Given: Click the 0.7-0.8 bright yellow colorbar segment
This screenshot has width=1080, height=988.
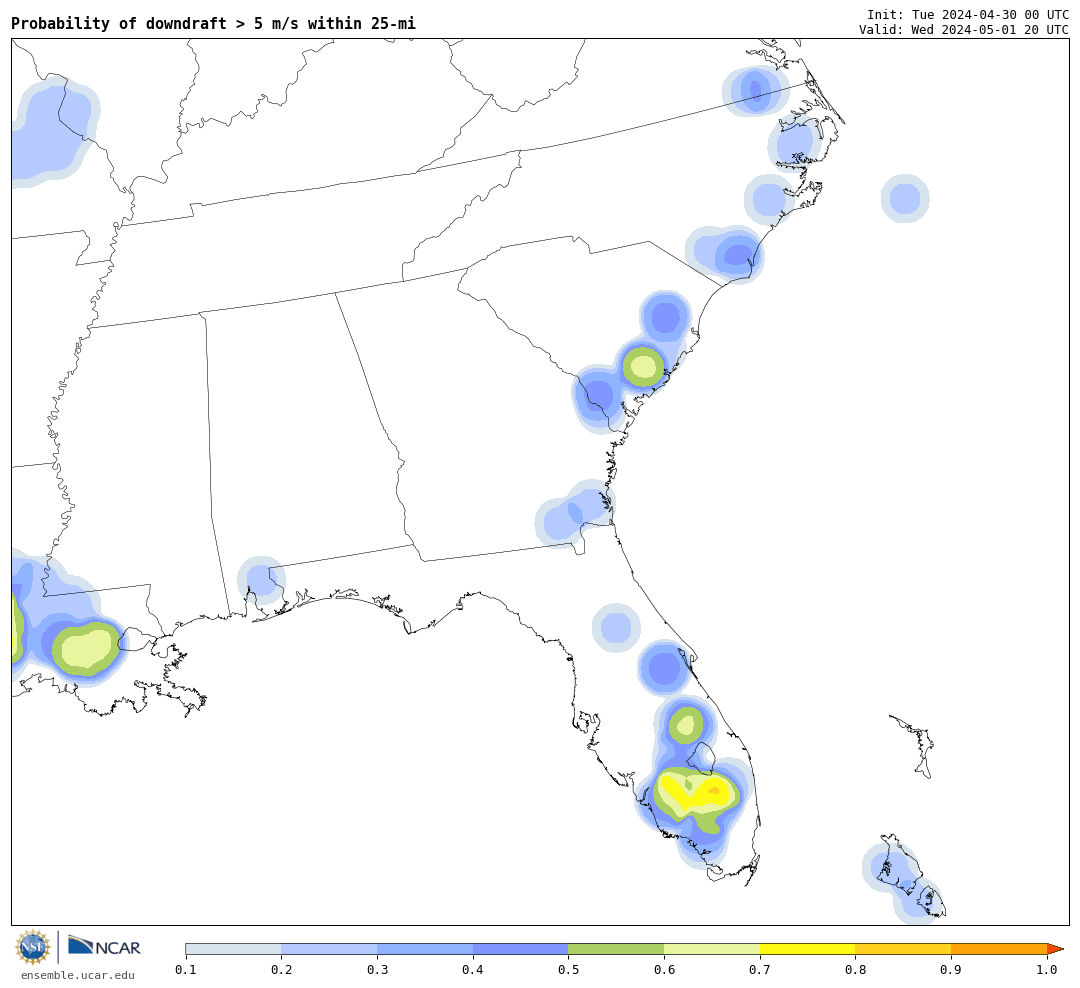Looking at the screenshot, I should pyautogui.click(x=808, y=949).
